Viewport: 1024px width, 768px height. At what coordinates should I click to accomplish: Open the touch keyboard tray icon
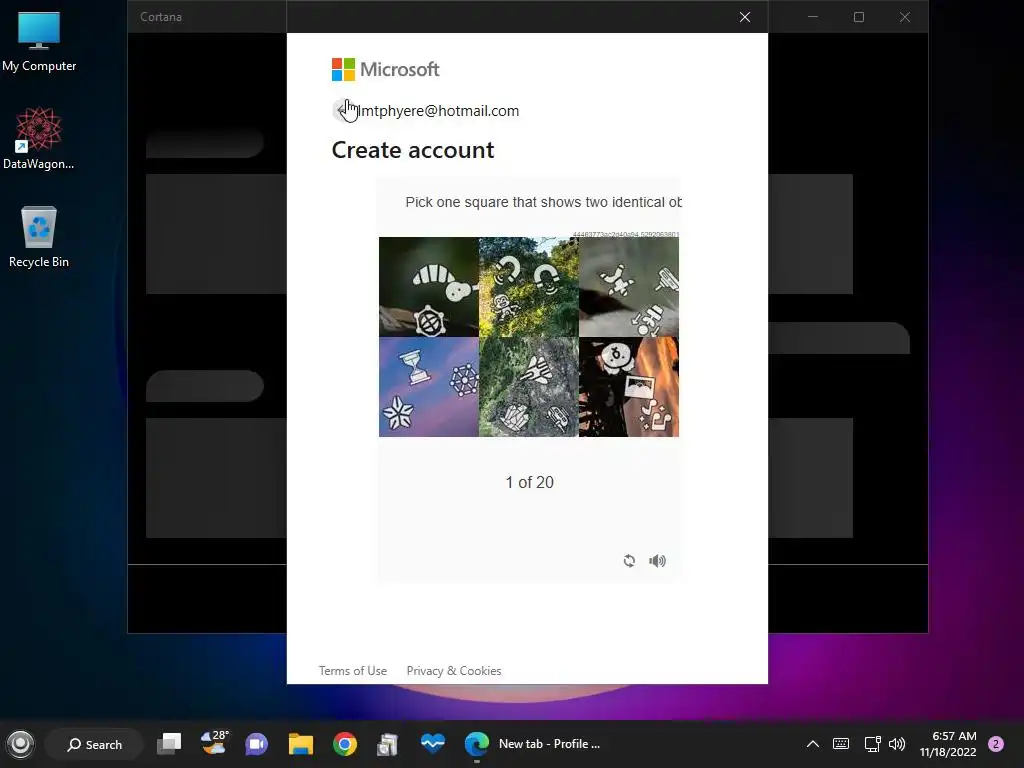tap(841, 744)
